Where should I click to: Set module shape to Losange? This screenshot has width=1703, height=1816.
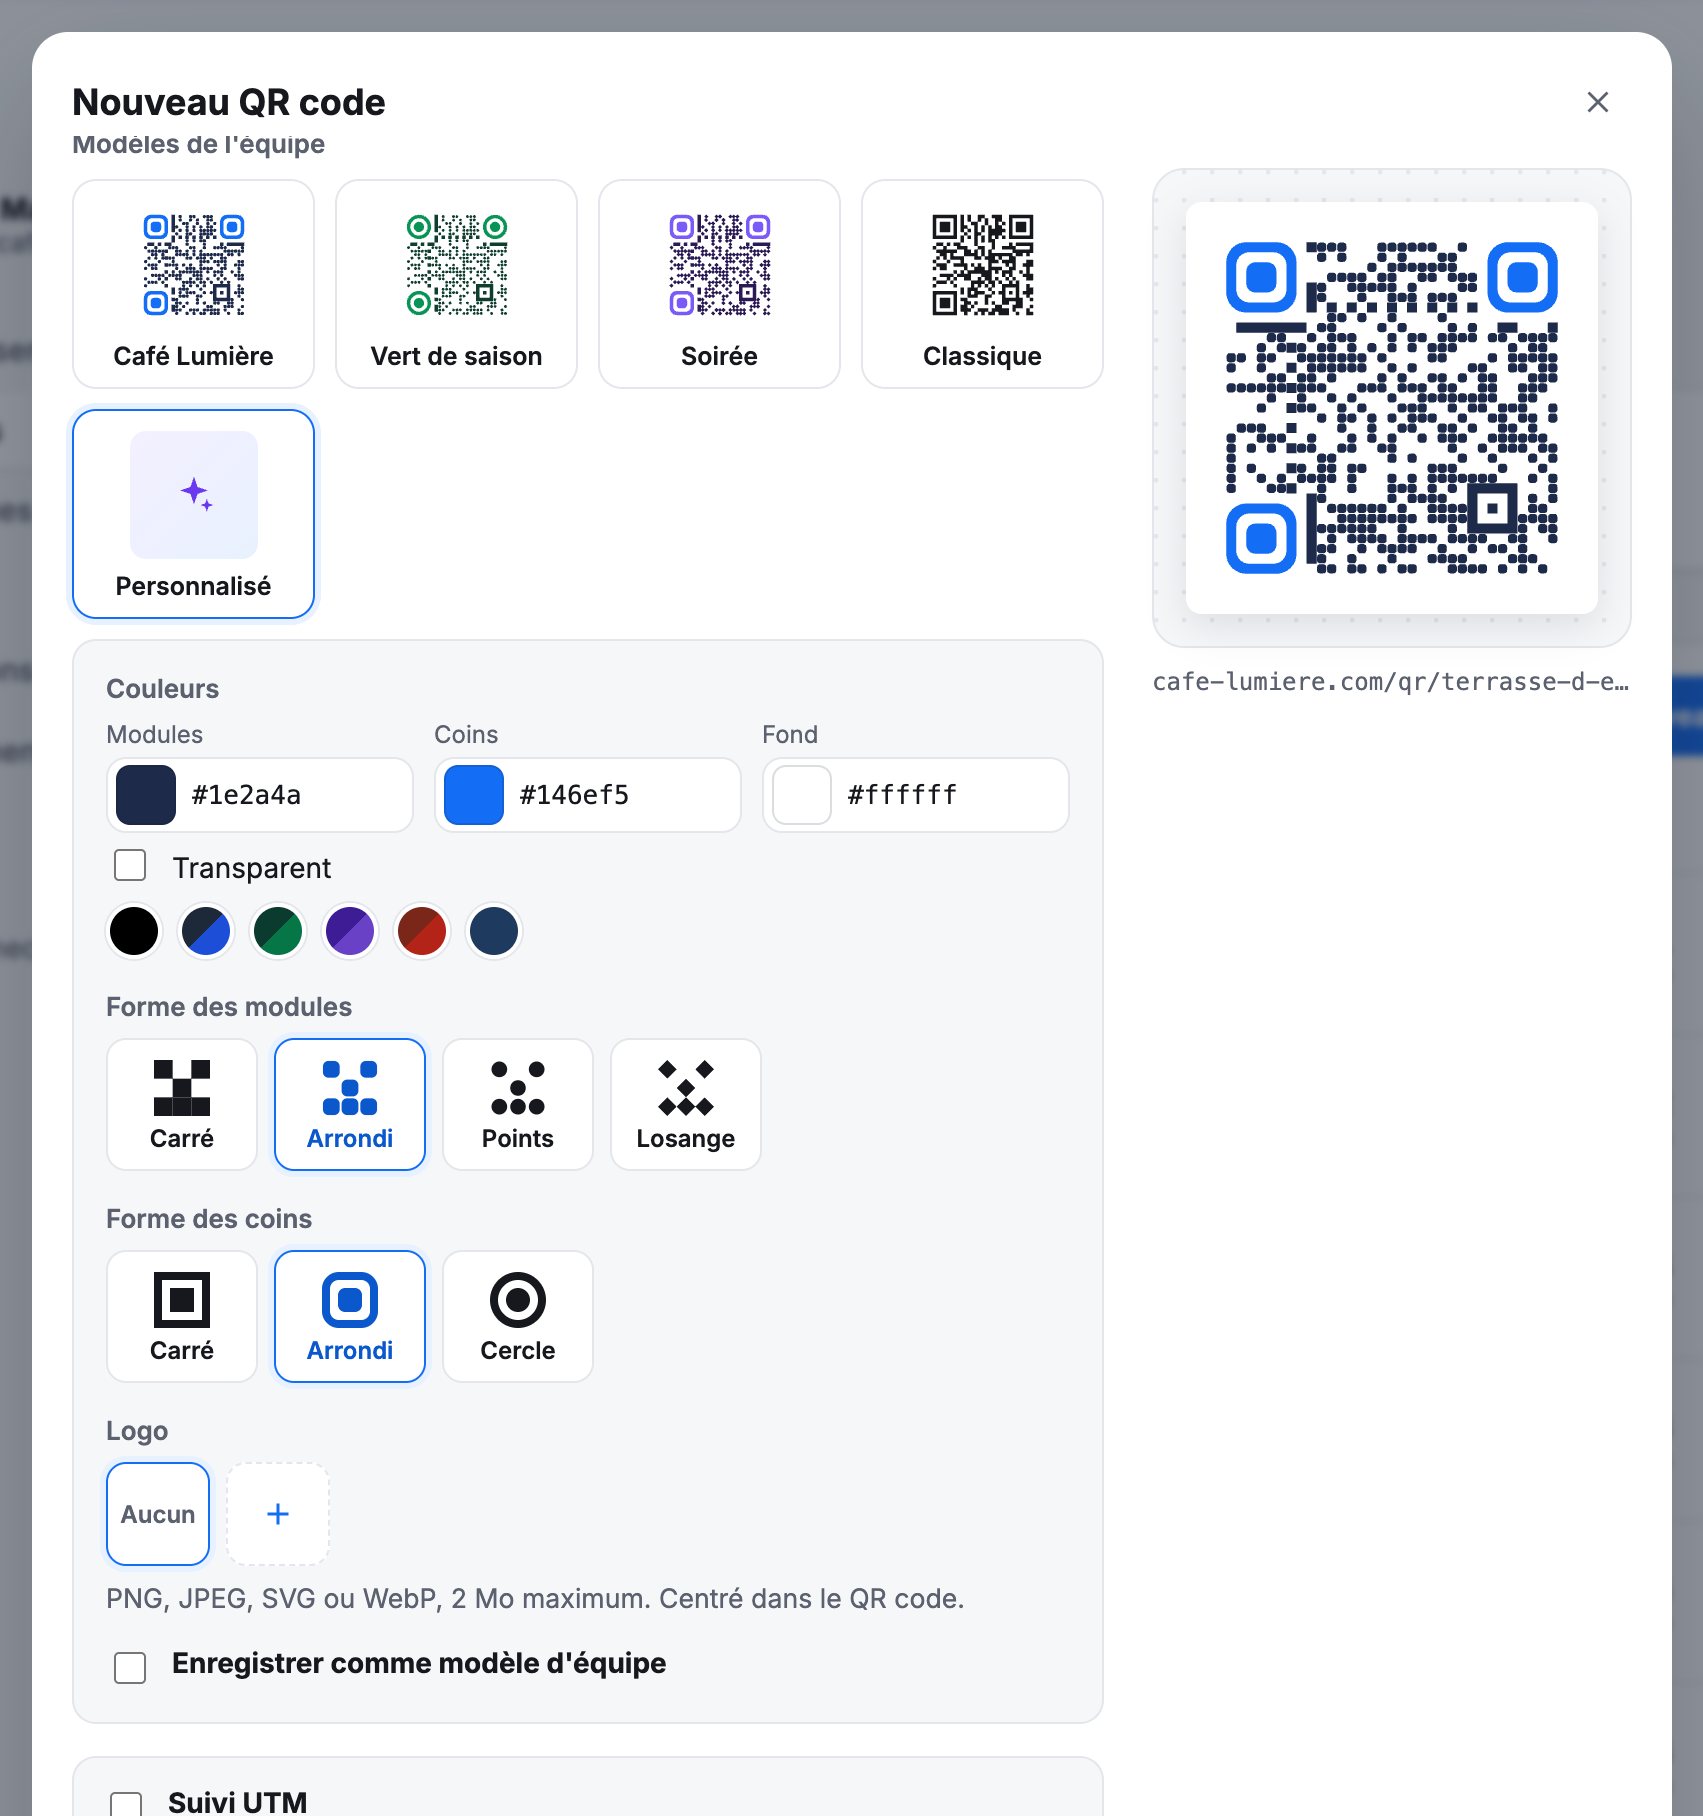click(x=686, y=1104)
